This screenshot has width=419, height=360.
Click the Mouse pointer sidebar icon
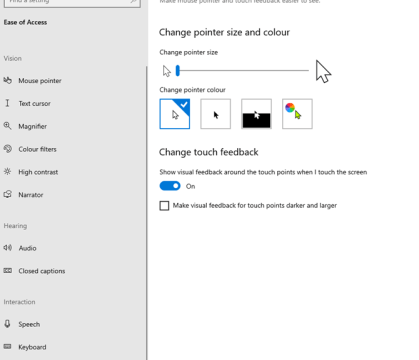click(7, 80)
